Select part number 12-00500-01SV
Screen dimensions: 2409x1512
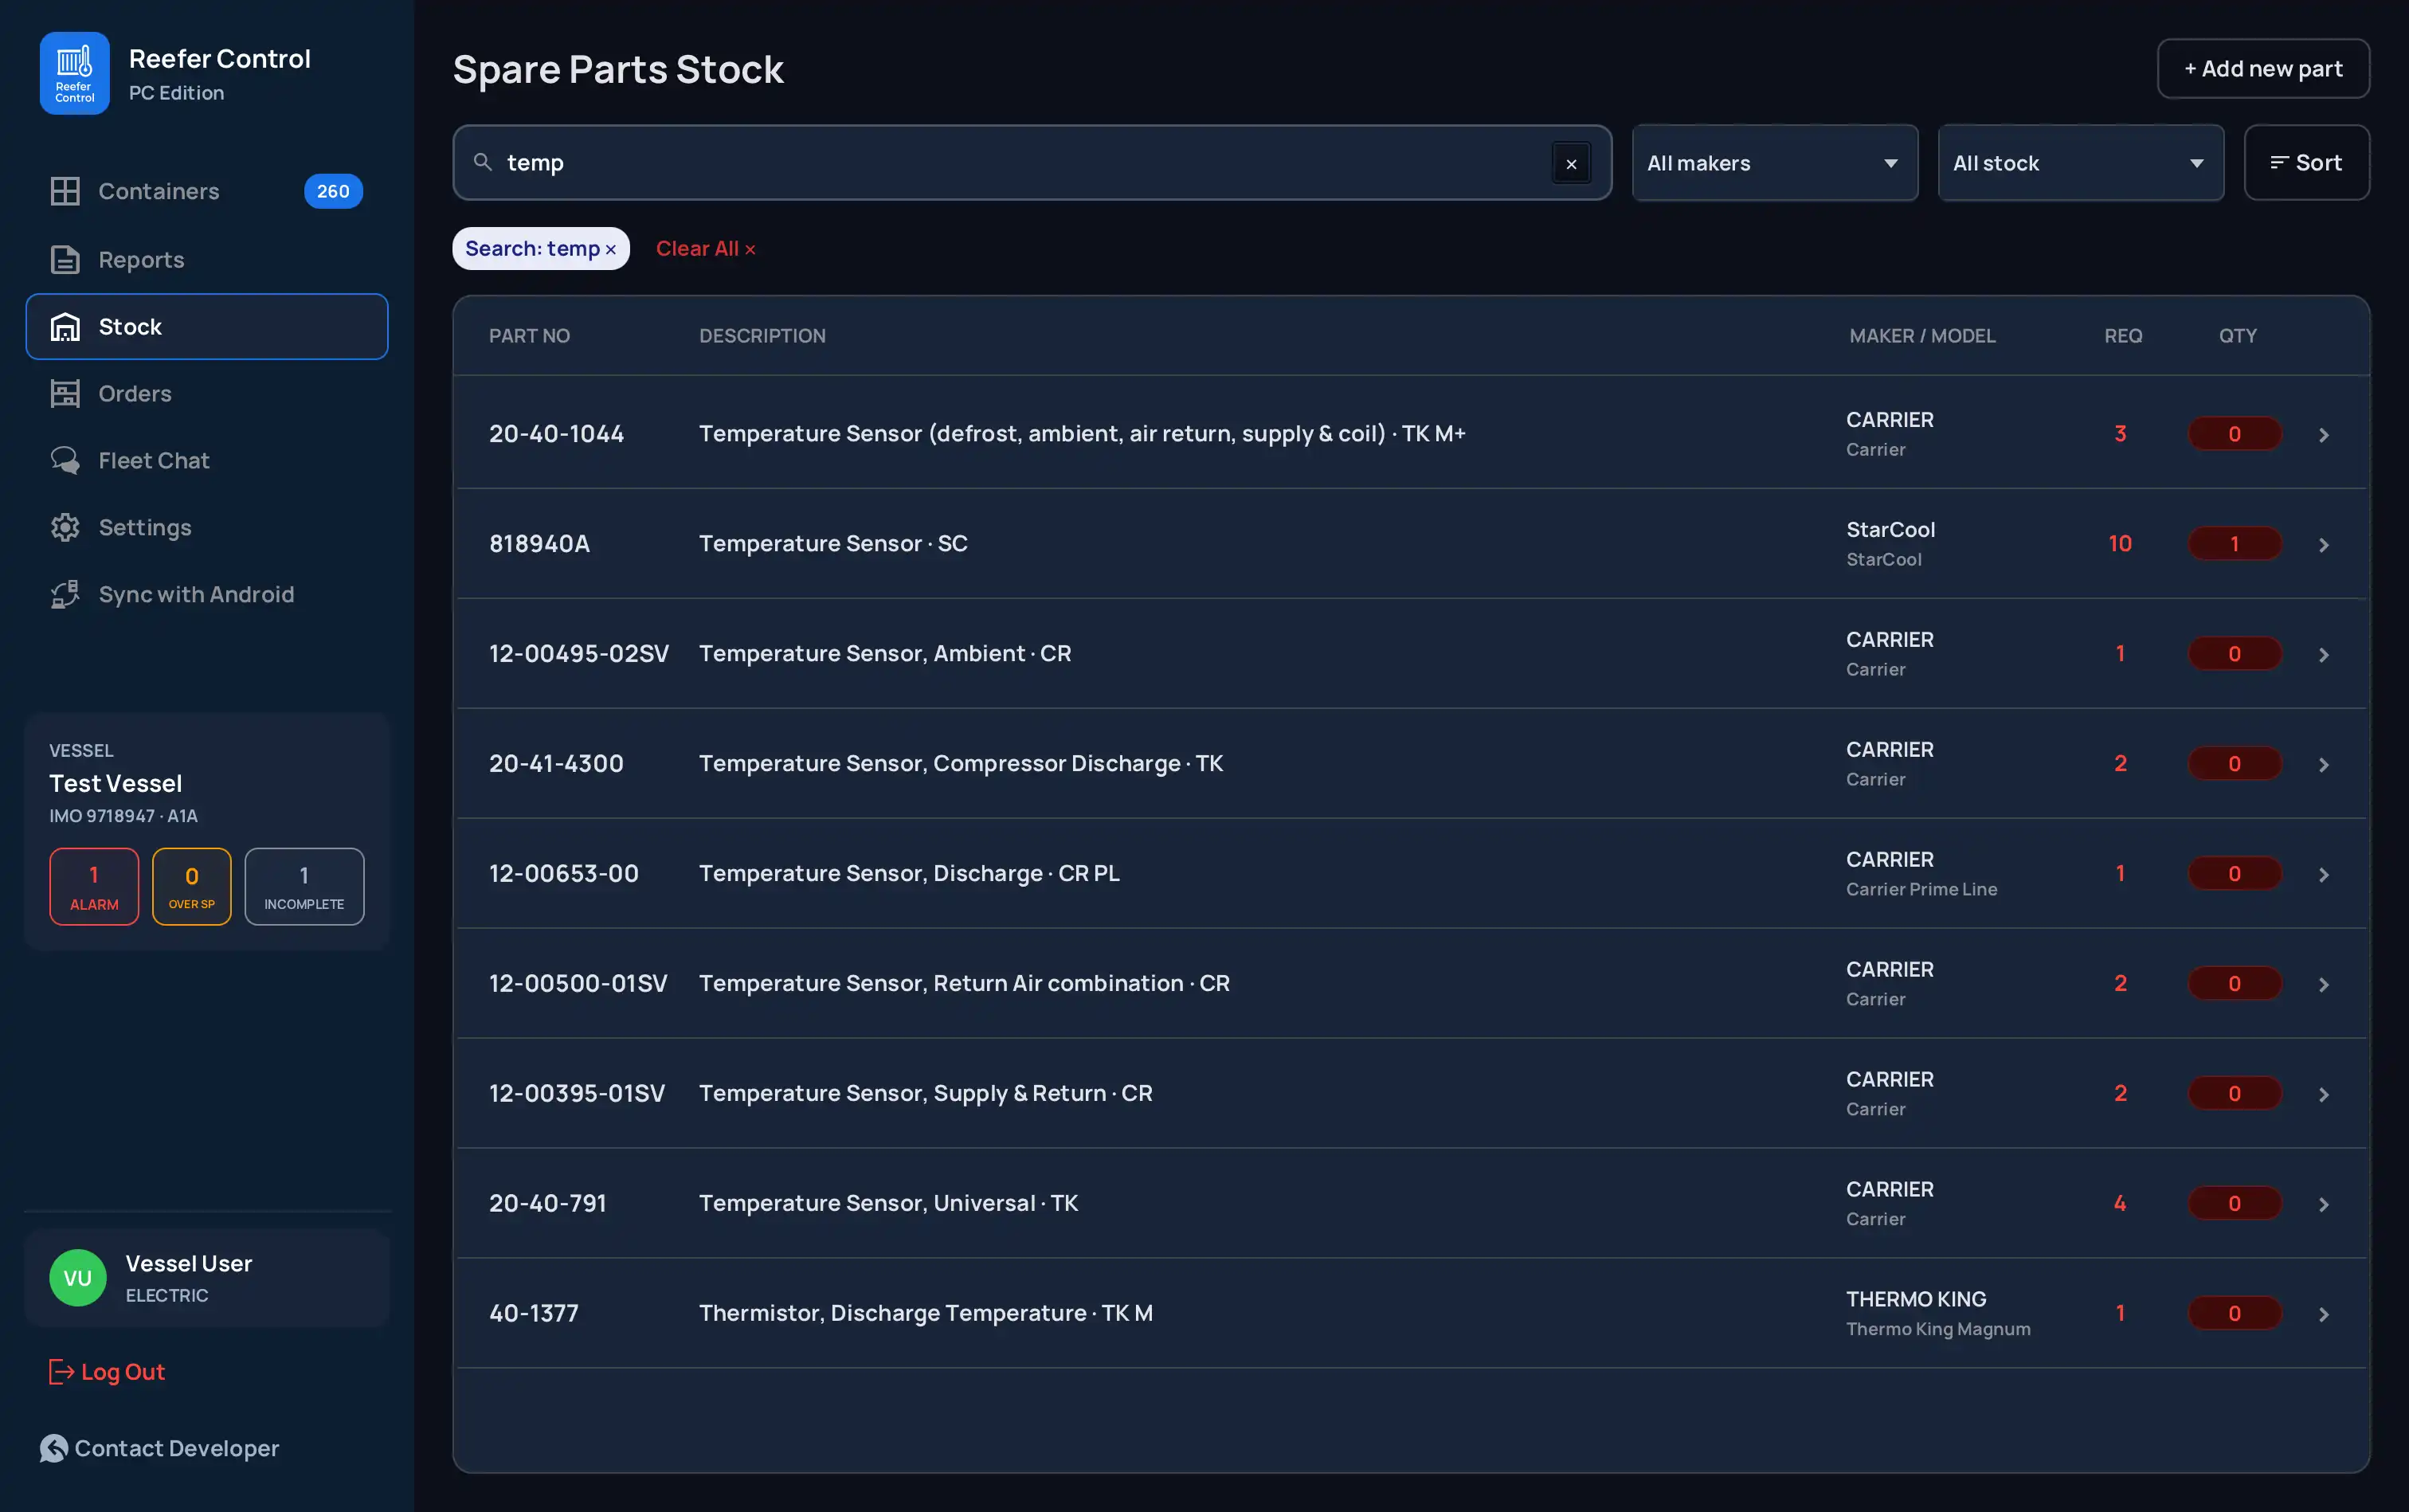pos(578,984)
